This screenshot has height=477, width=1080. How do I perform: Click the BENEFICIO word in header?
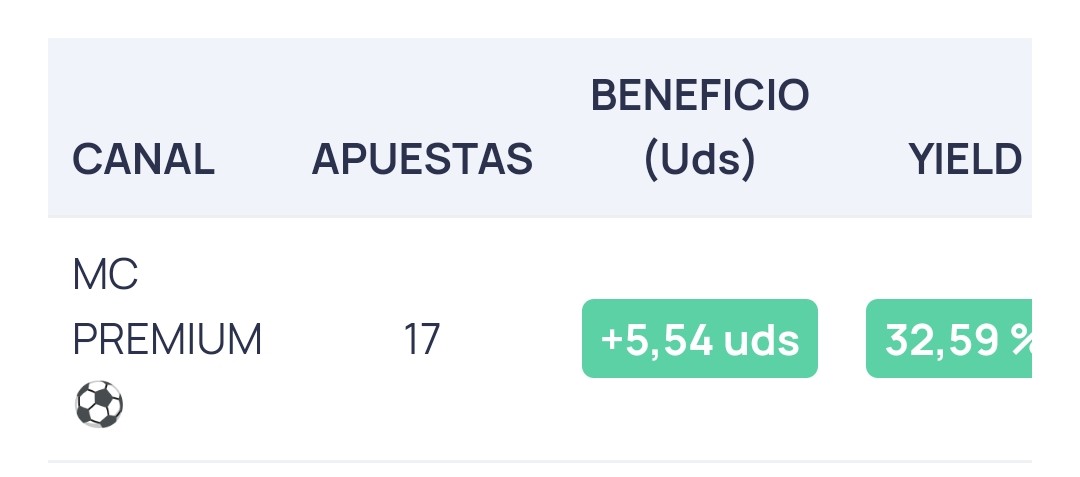[x=700, y=95]
